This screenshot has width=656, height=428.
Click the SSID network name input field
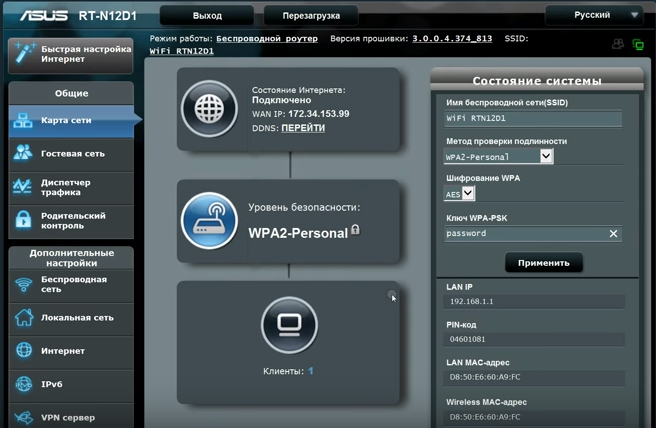coord(532,119)
